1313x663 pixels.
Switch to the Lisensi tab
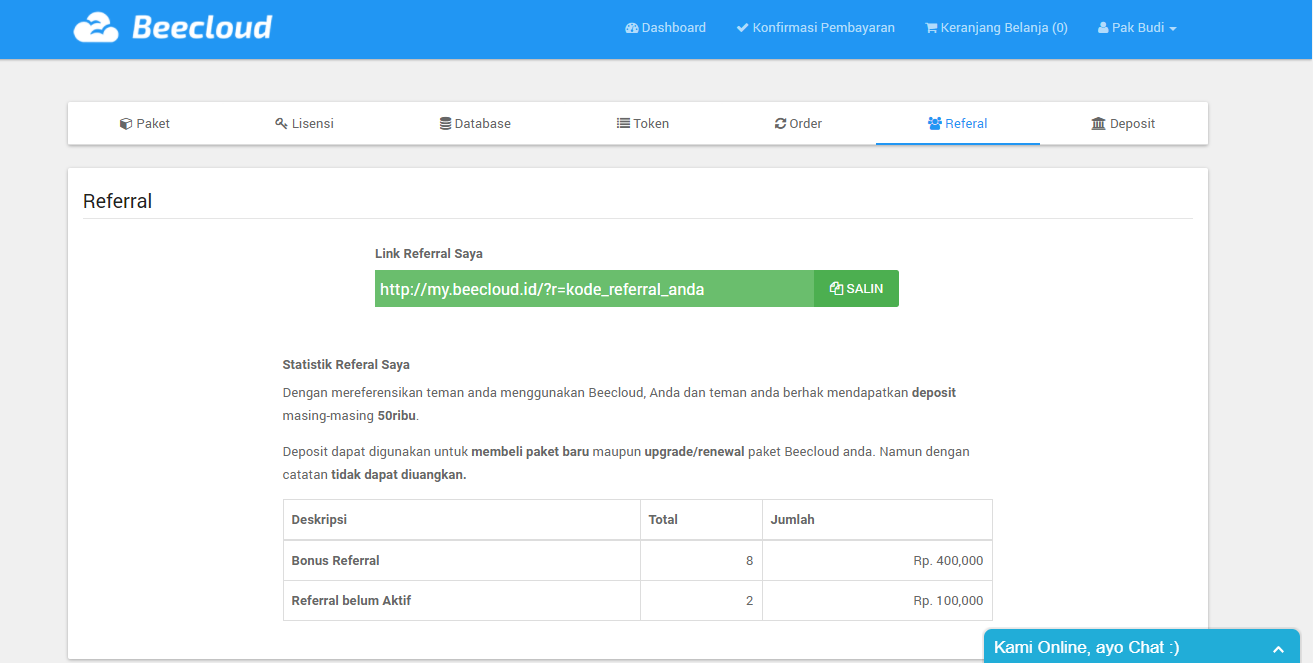pyautogui.click(x=304, y=124)
